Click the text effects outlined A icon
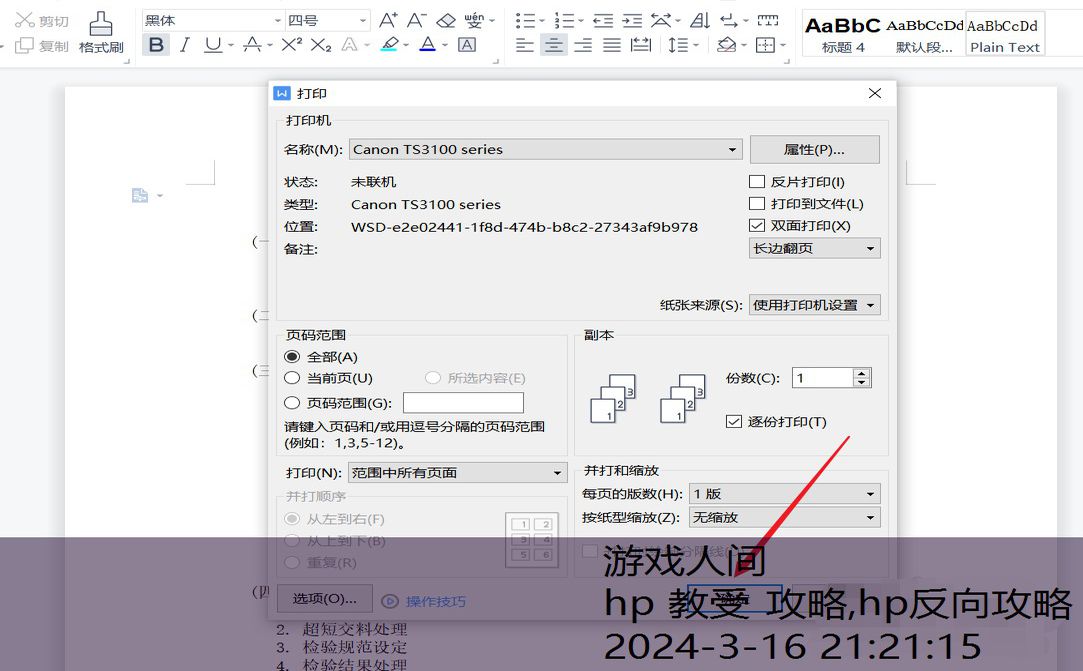The width and height of the screenshot is (1083, 671). click(349, 45)
